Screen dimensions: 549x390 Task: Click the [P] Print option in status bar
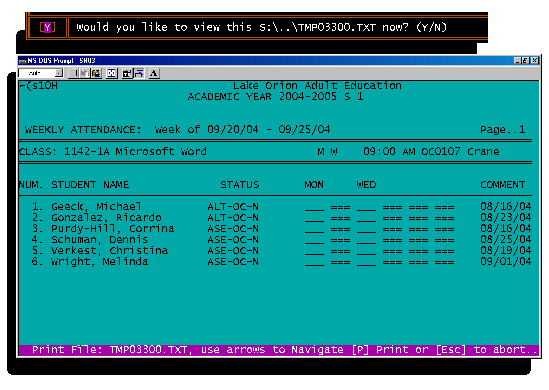coord(383,350)
